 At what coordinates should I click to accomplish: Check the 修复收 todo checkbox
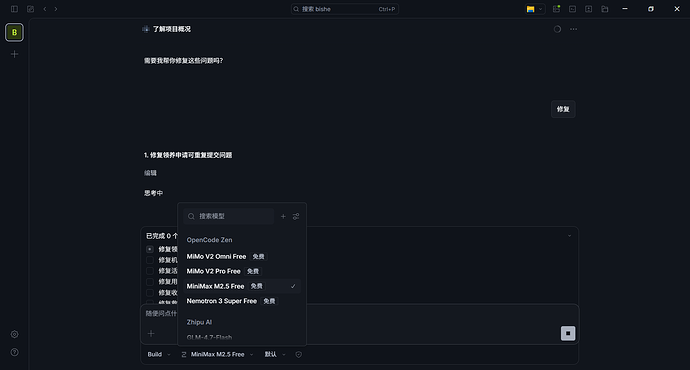(x=150, y=293)
